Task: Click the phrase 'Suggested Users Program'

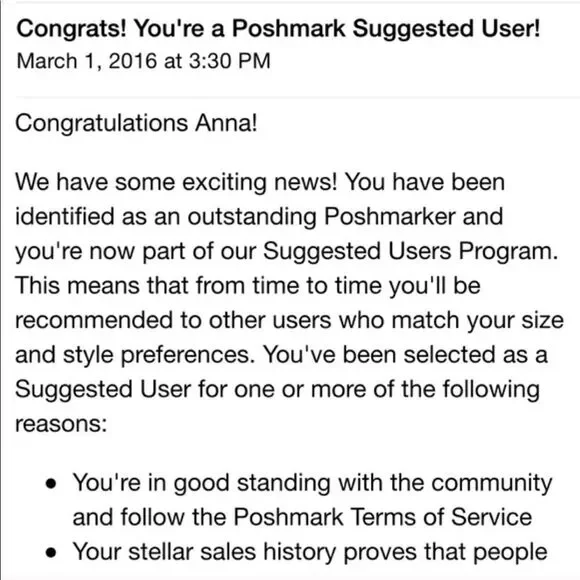Action: click(408, 252)
